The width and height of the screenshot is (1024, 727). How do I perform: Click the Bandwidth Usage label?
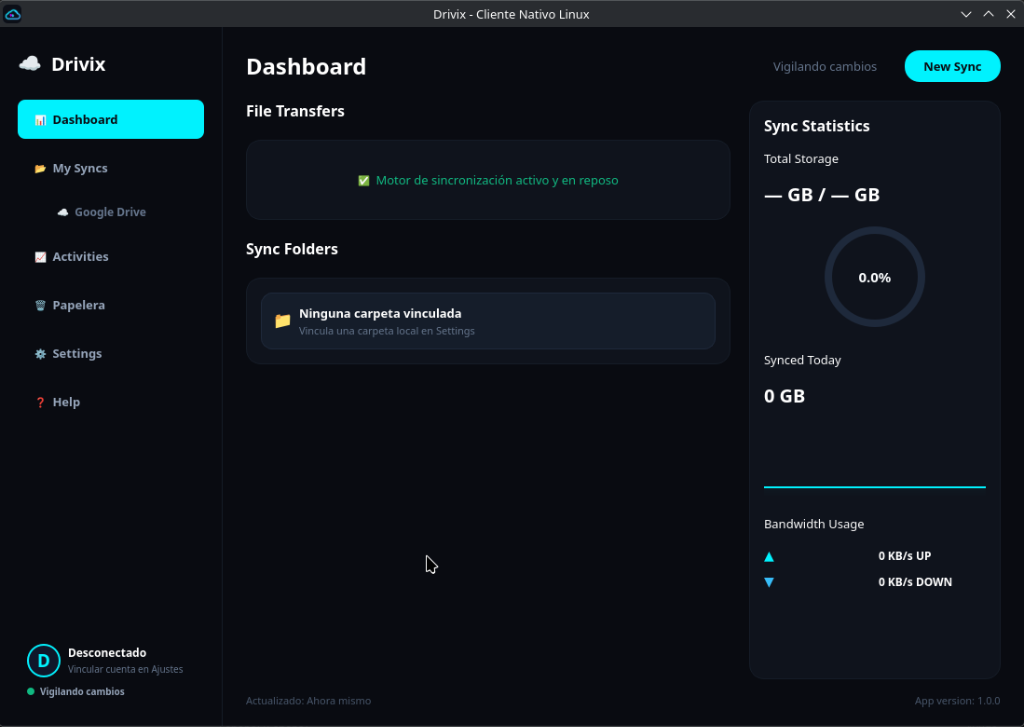click(814, 524)
